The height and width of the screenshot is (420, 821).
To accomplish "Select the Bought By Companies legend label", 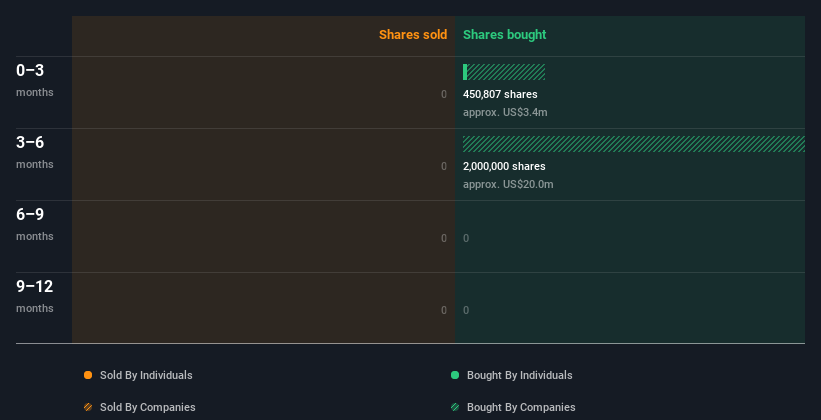I will (521, 407).
